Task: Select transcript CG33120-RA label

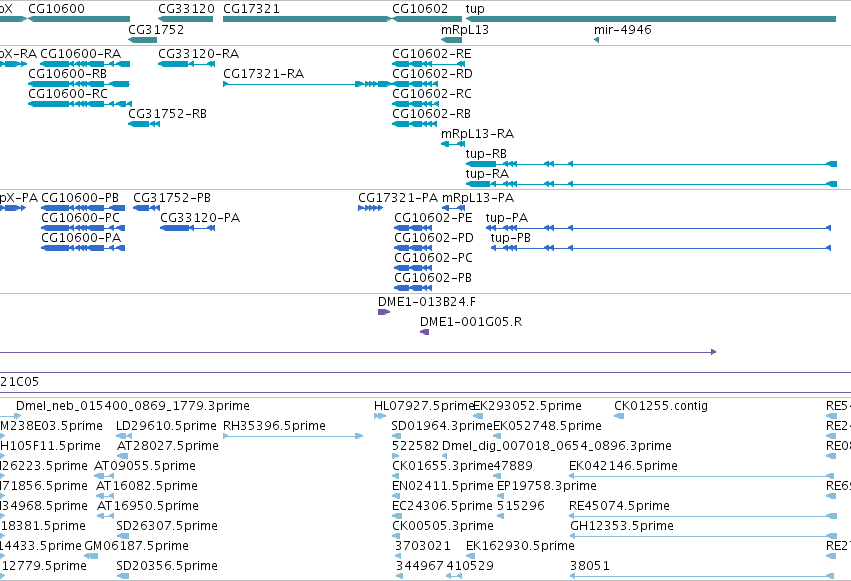Action: pos(199,53)
